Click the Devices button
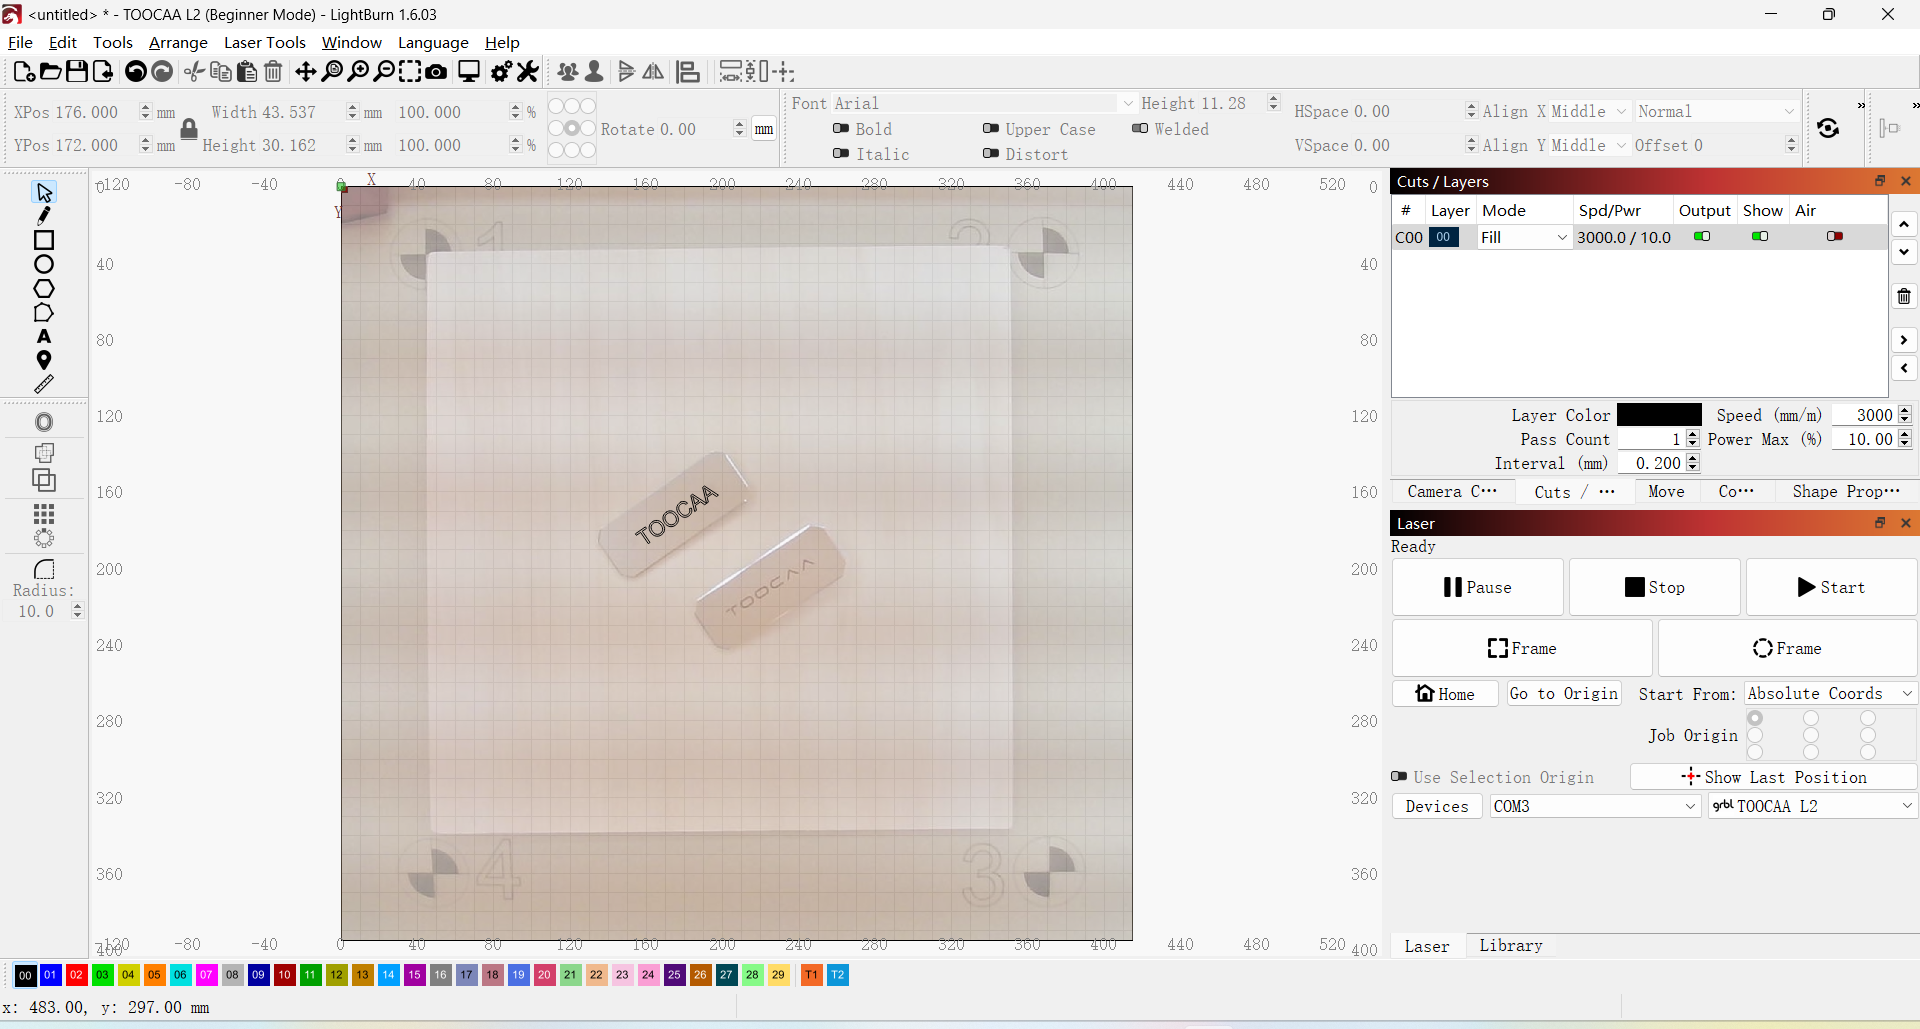 coord(1437,806)
